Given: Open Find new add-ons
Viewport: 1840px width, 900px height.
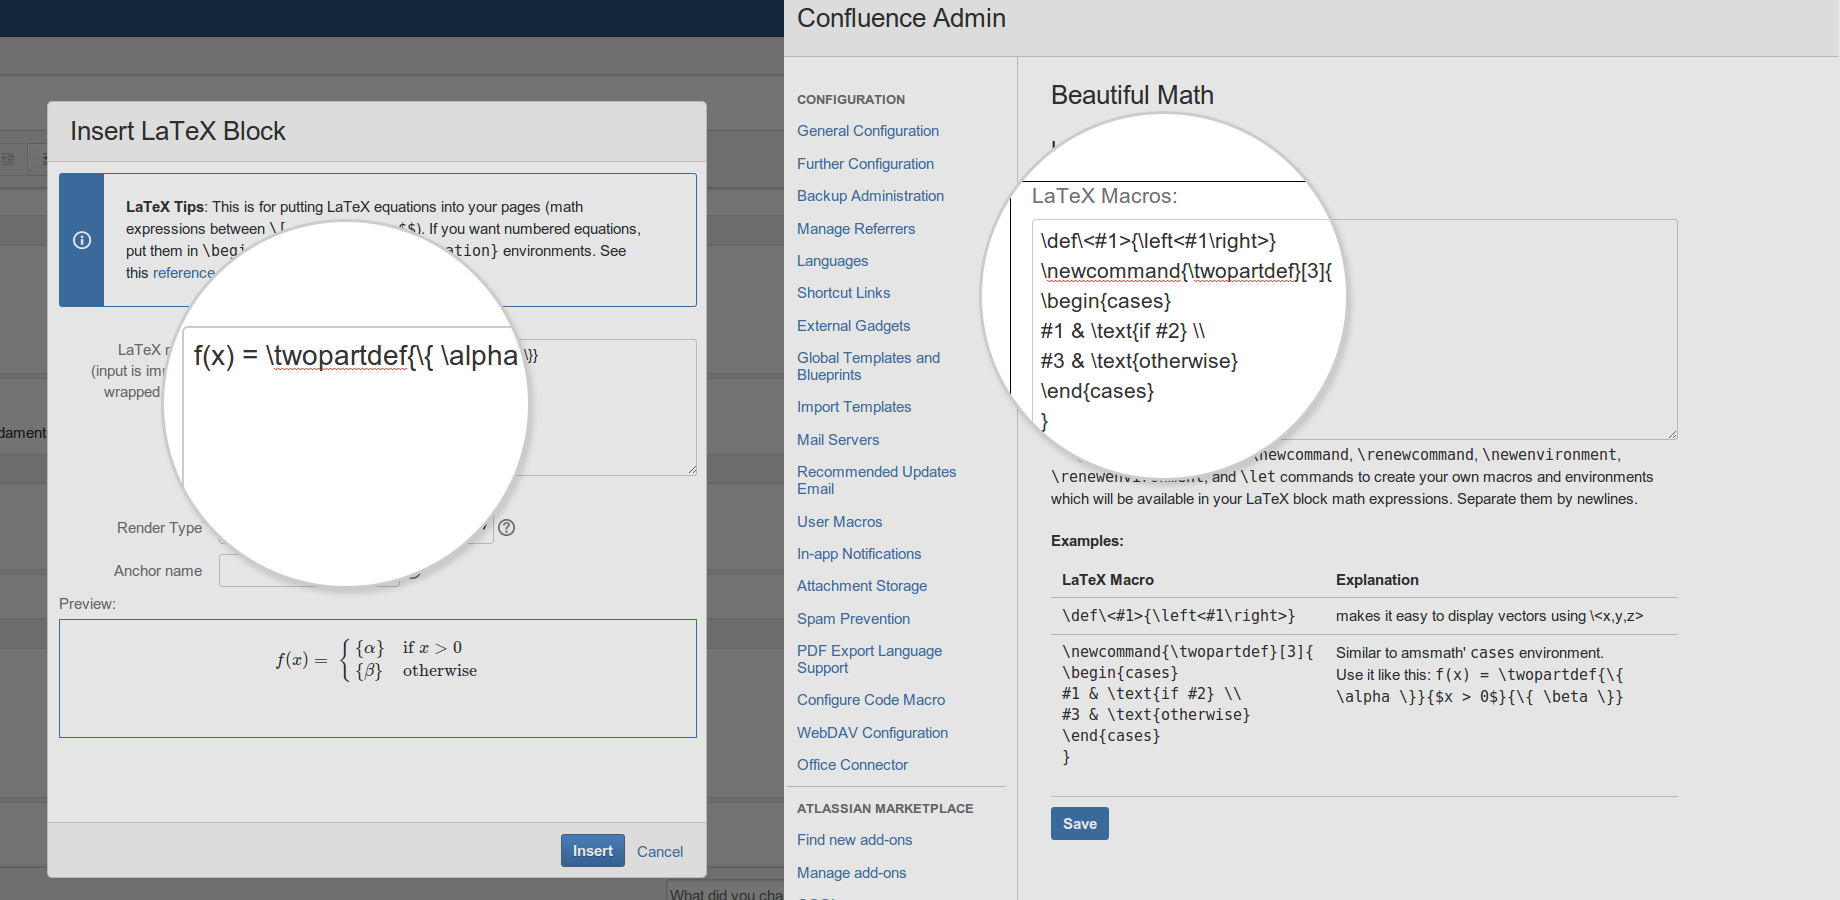Looking at the screenshot, I should pyautogui.click(x=854, y=840).
